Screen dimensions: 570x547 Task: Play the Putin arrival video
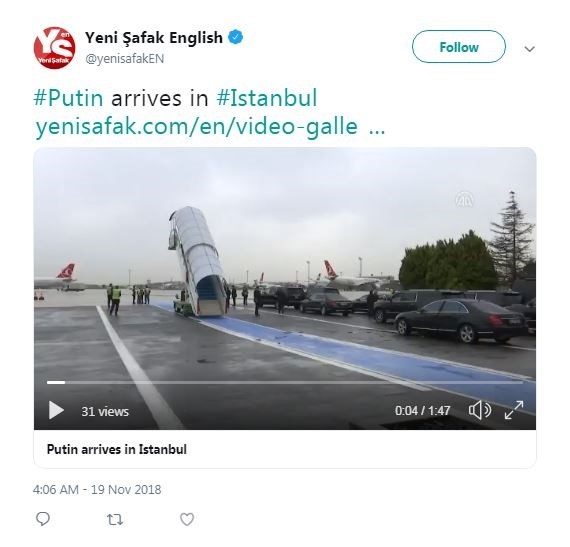click(56, 410)
